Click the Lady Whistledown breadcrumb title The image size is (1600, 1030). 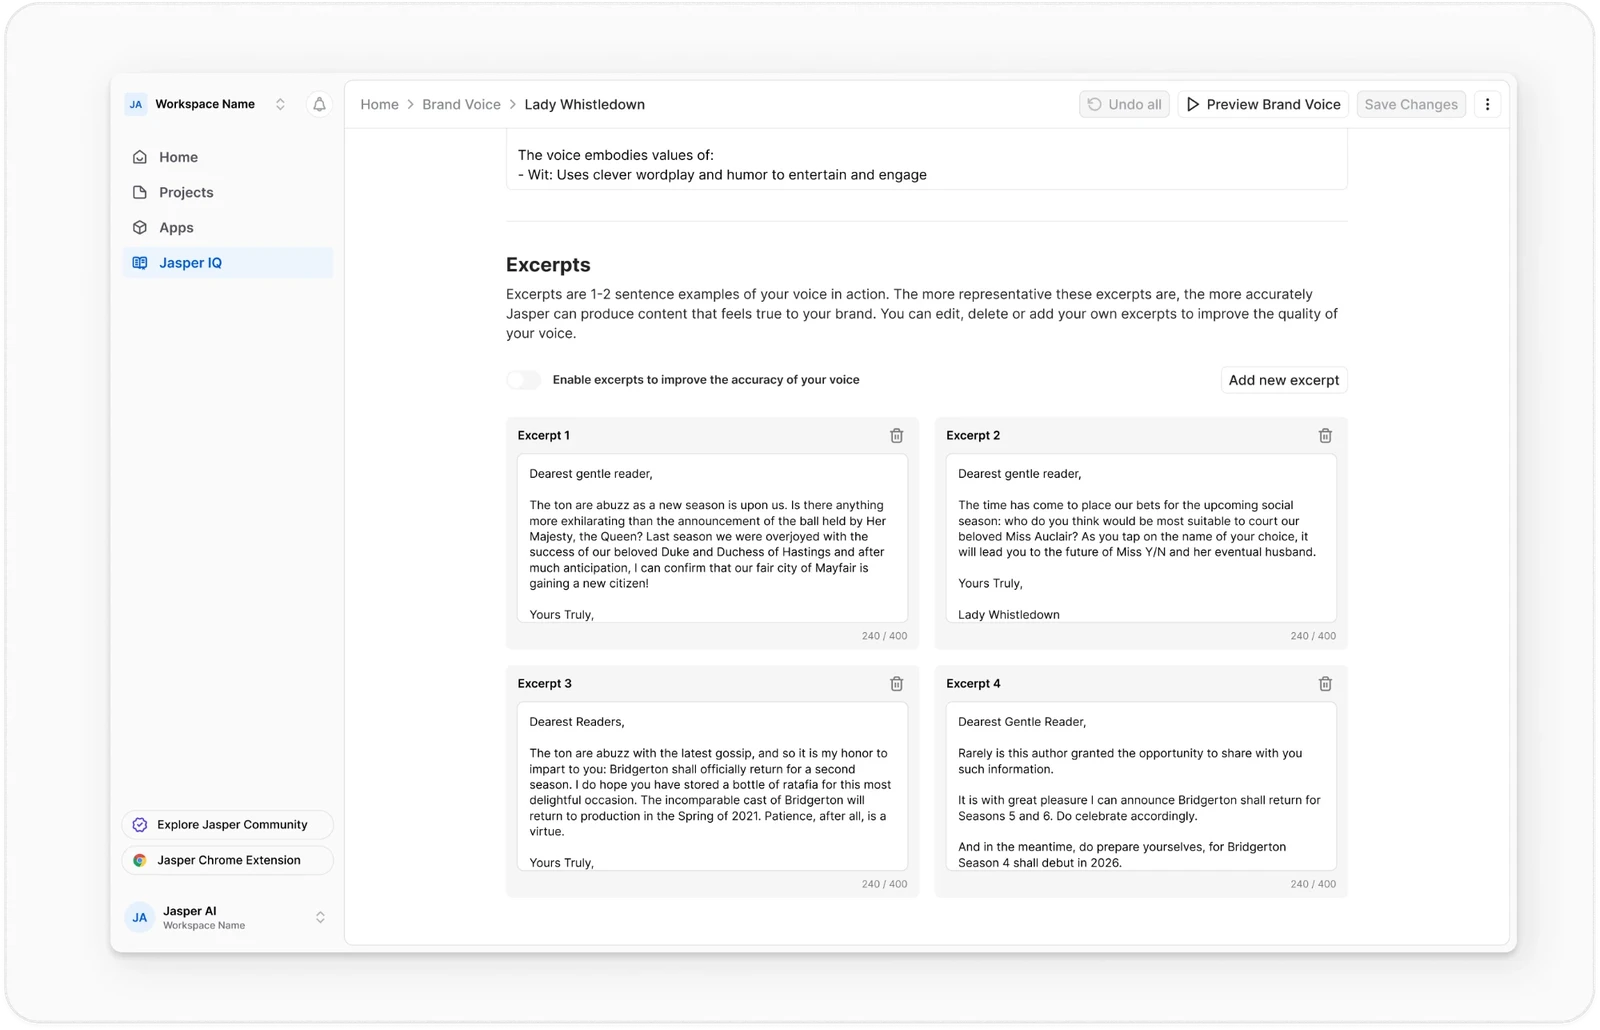[584, 104]
